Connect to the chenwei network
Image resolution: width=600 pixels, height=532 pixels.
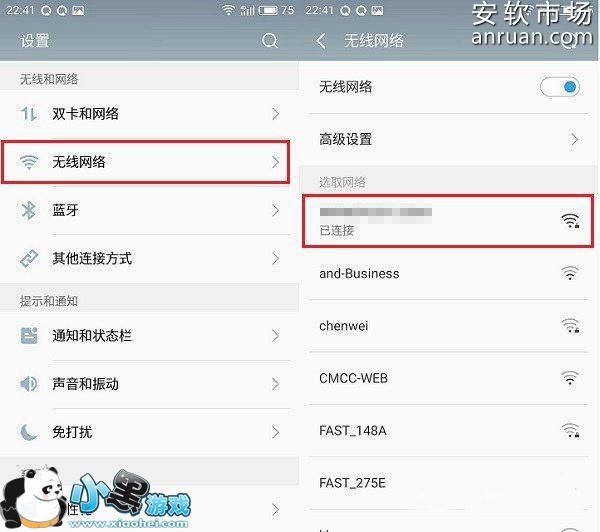pos(448,326)
